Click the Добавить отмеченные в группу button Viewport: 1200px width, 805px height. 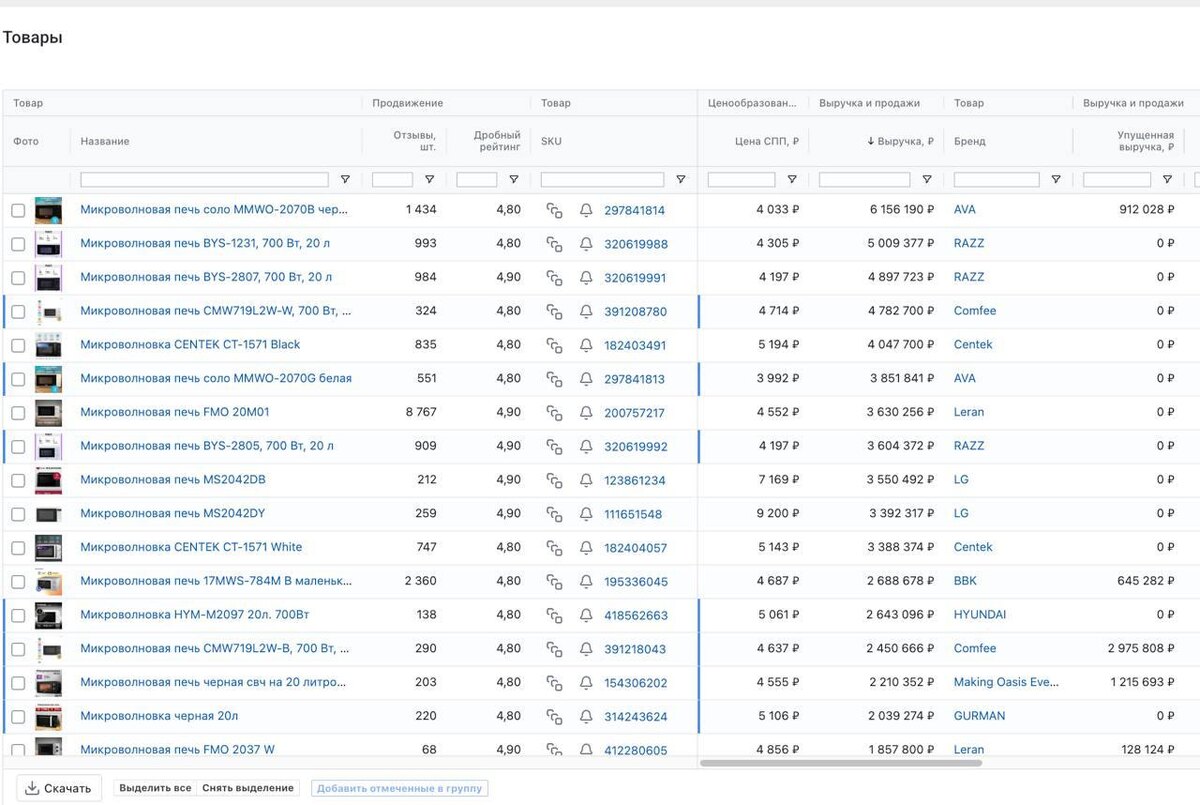click(400, 788)
